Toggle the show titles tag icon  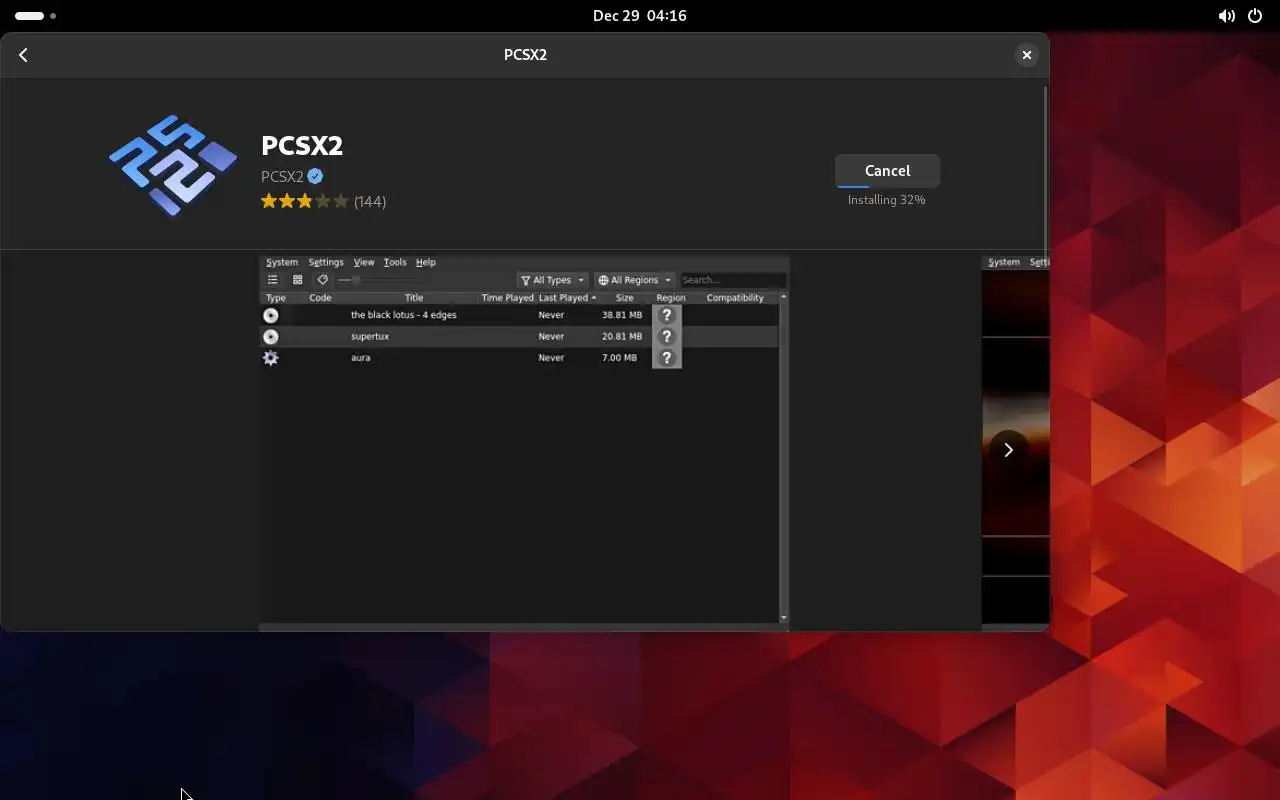pos(322,280)
